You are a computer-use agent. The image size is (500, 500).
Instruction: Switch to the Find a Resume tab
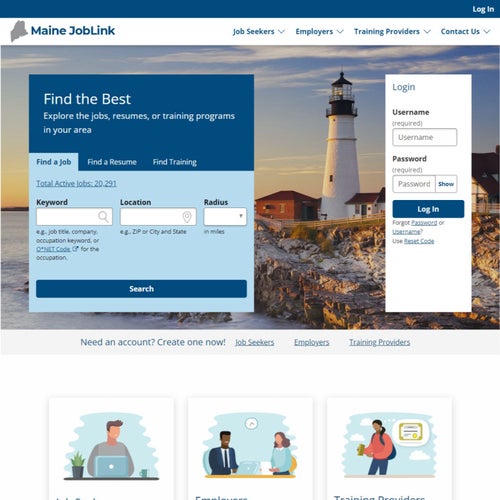(x=112, y=162)
